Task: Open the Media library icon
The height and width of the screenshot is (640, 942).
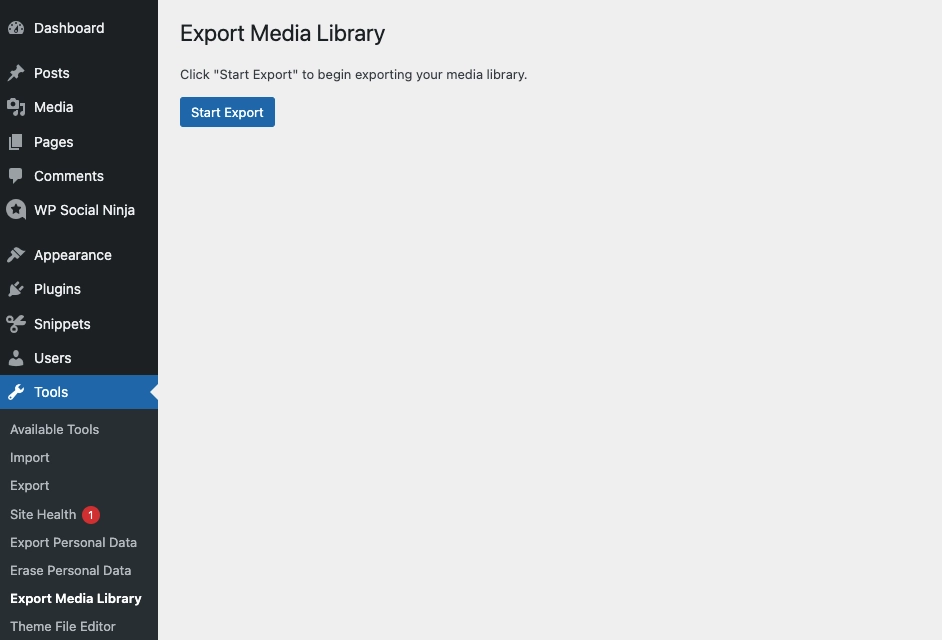Action: coord(15,107)
